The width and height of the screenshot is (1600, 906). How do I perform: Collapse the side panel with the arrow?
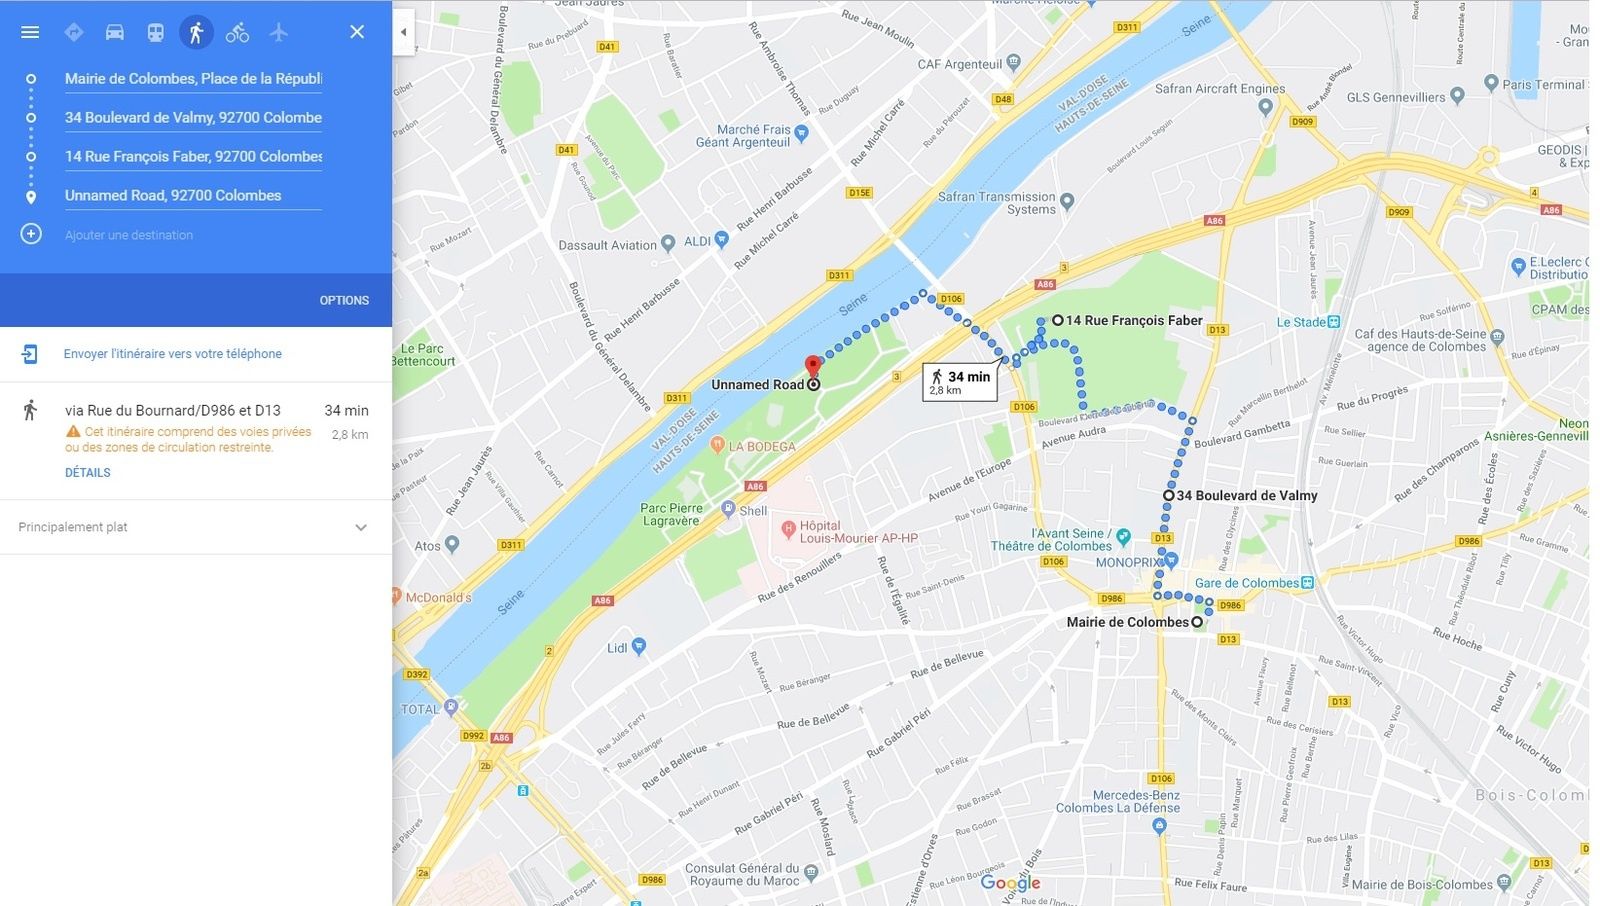tap(403, 32)
